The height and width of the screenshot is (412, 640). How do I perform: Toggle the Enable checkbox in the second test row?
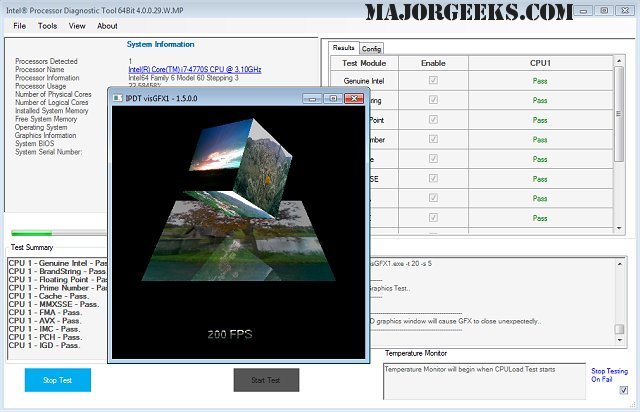433,100
